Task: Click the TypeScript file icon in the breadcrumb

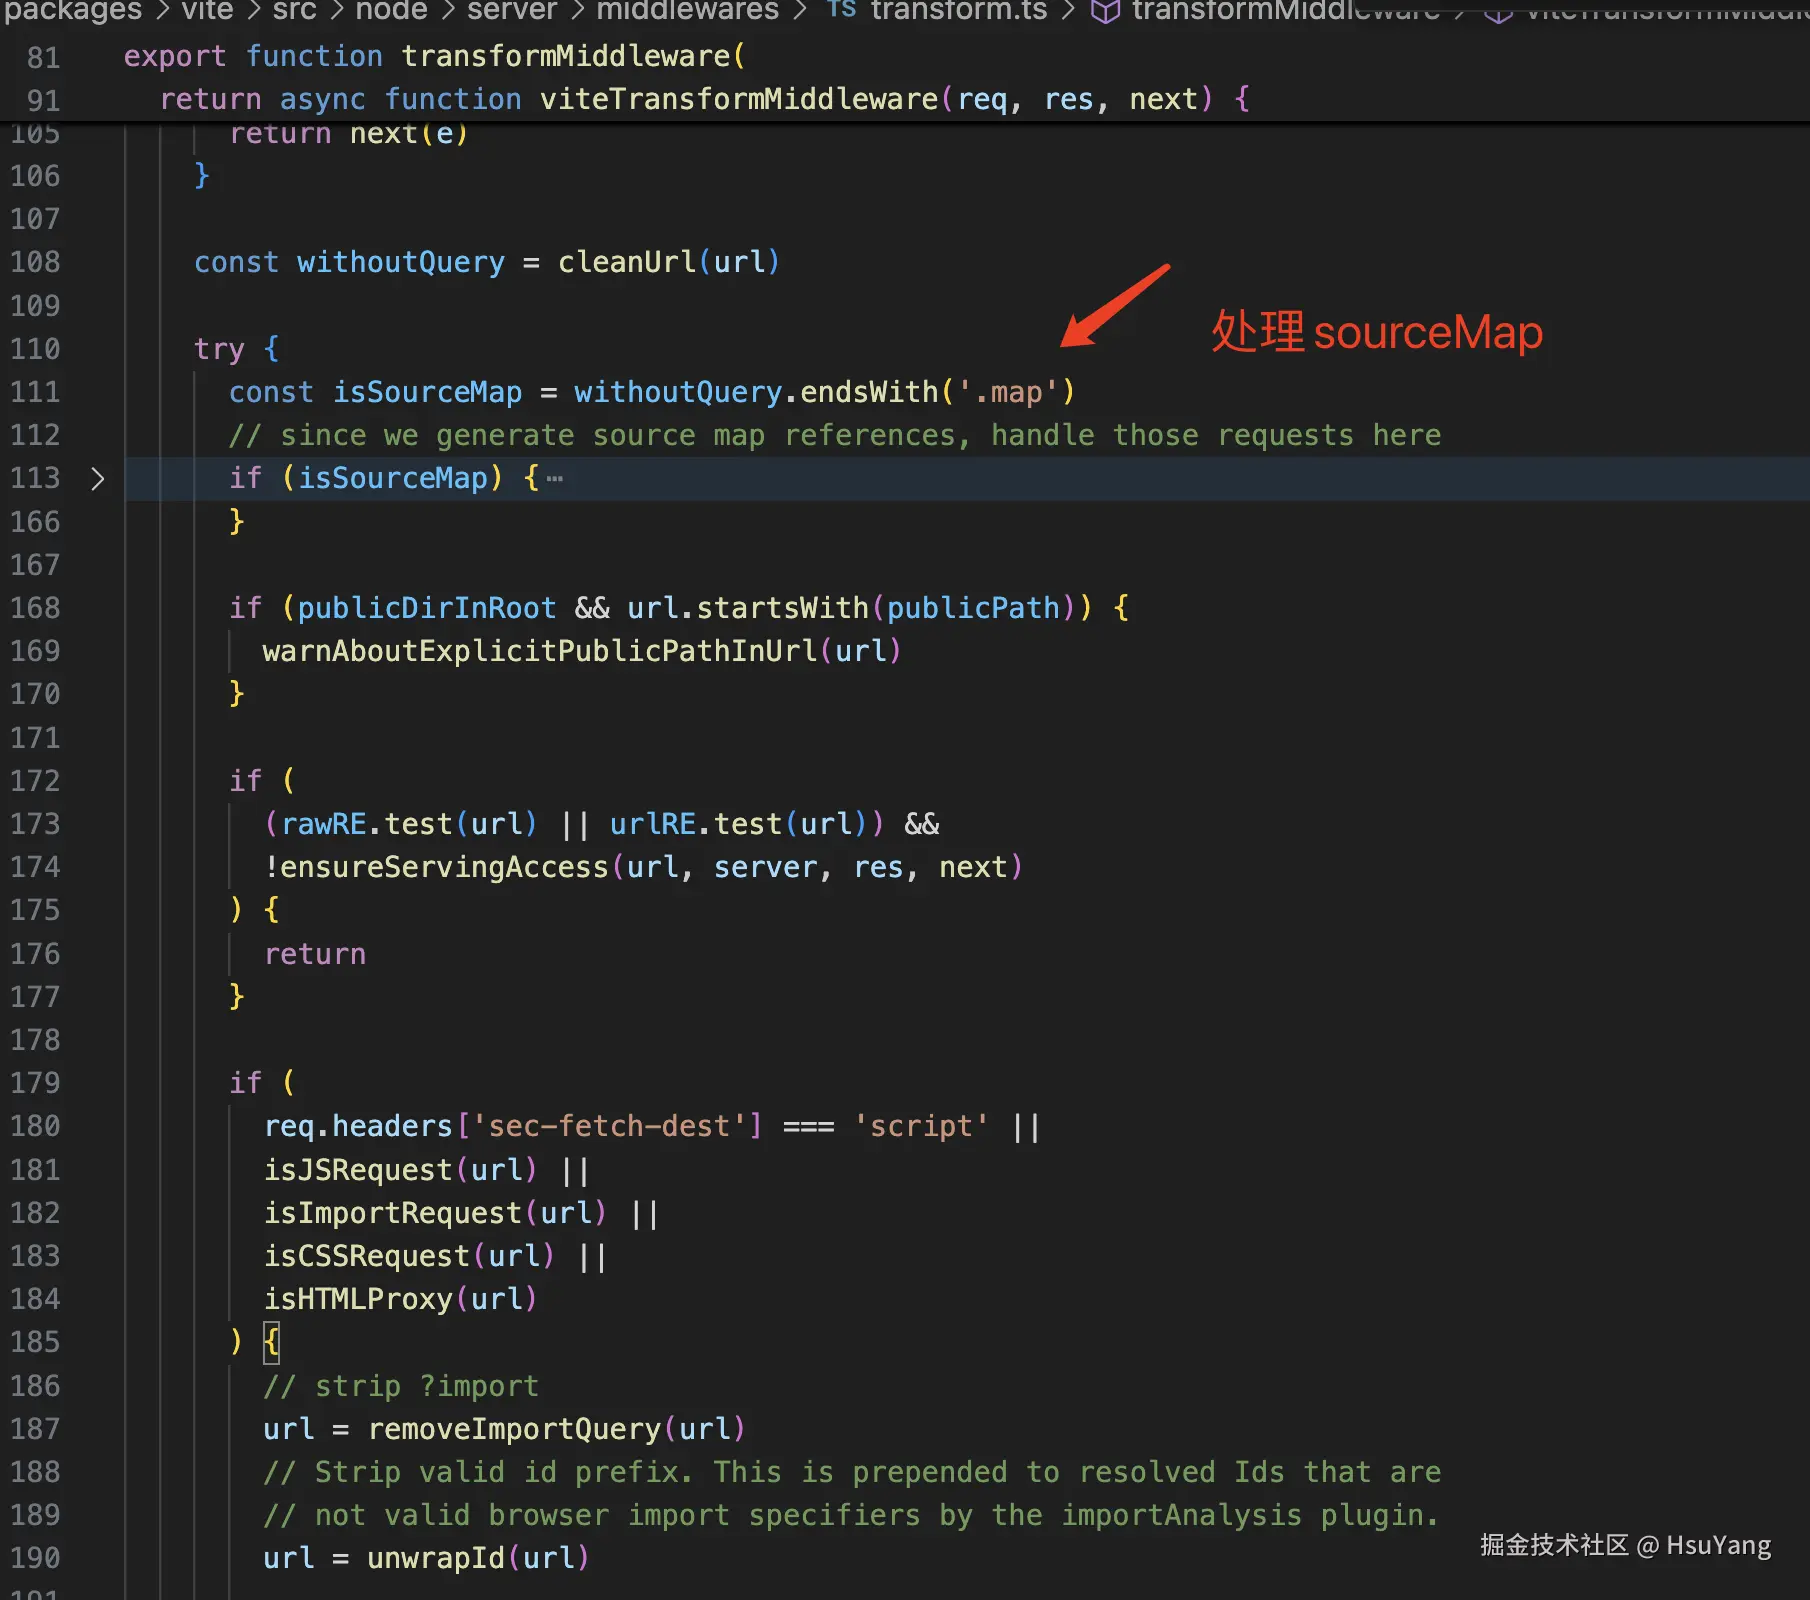Action: [x=842, y=9]
